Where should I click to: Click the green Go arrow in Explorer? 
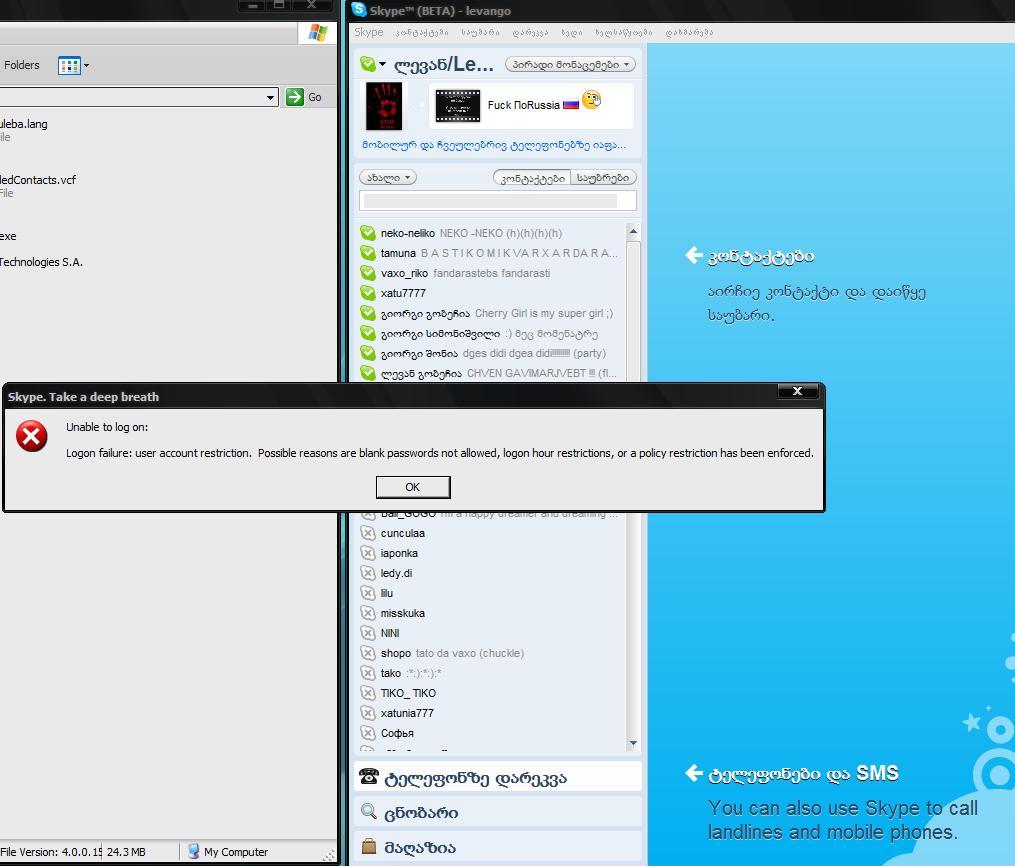tap(295, 96)
